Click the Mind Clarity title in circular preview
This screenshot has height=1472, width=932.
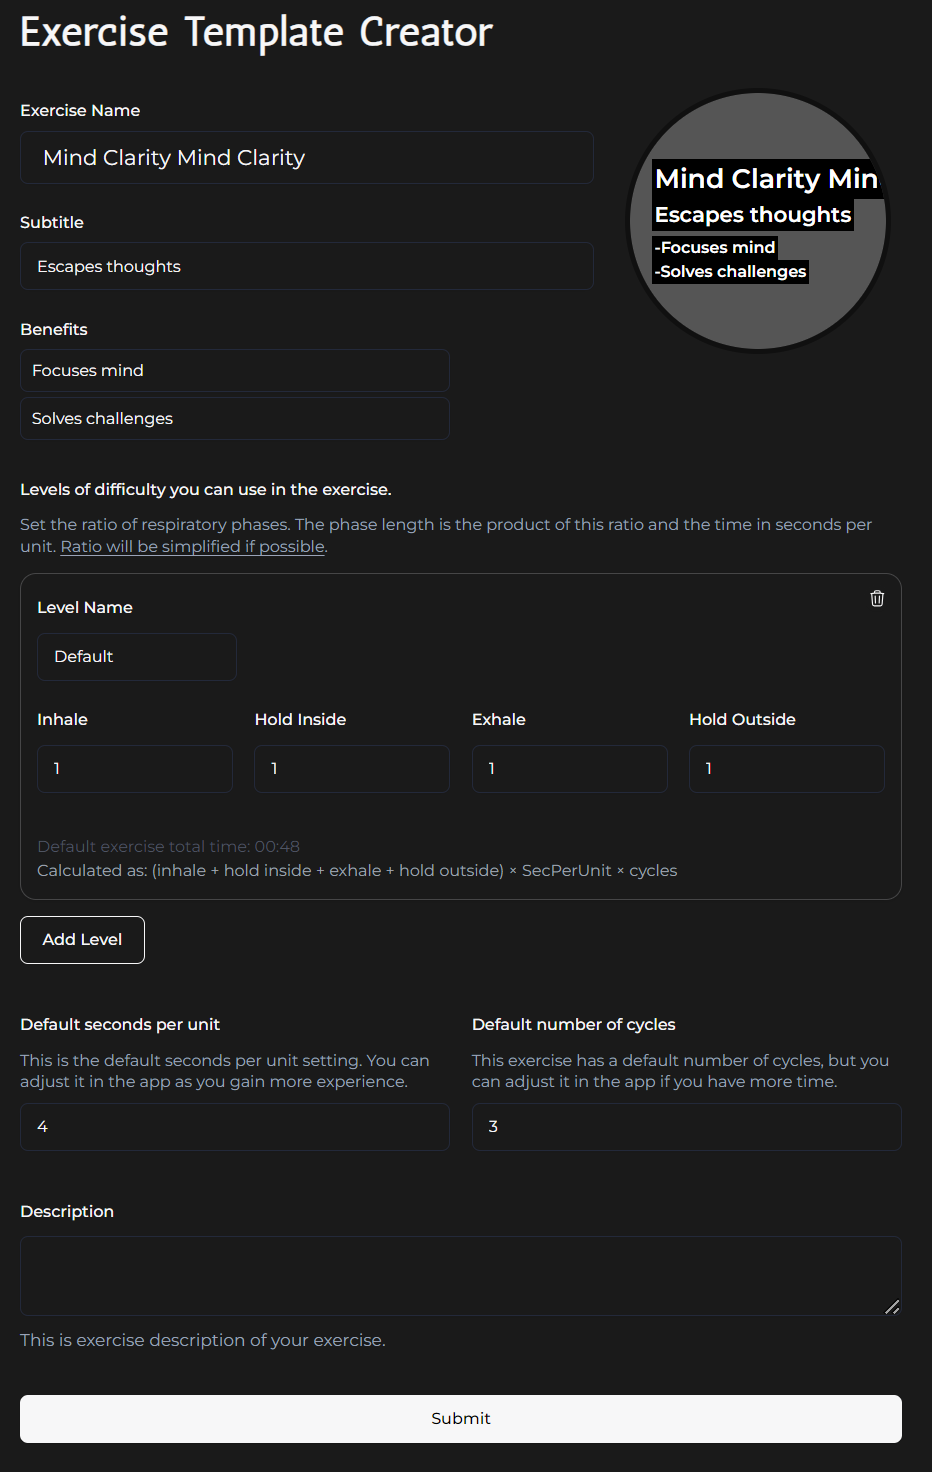point(766,179)
